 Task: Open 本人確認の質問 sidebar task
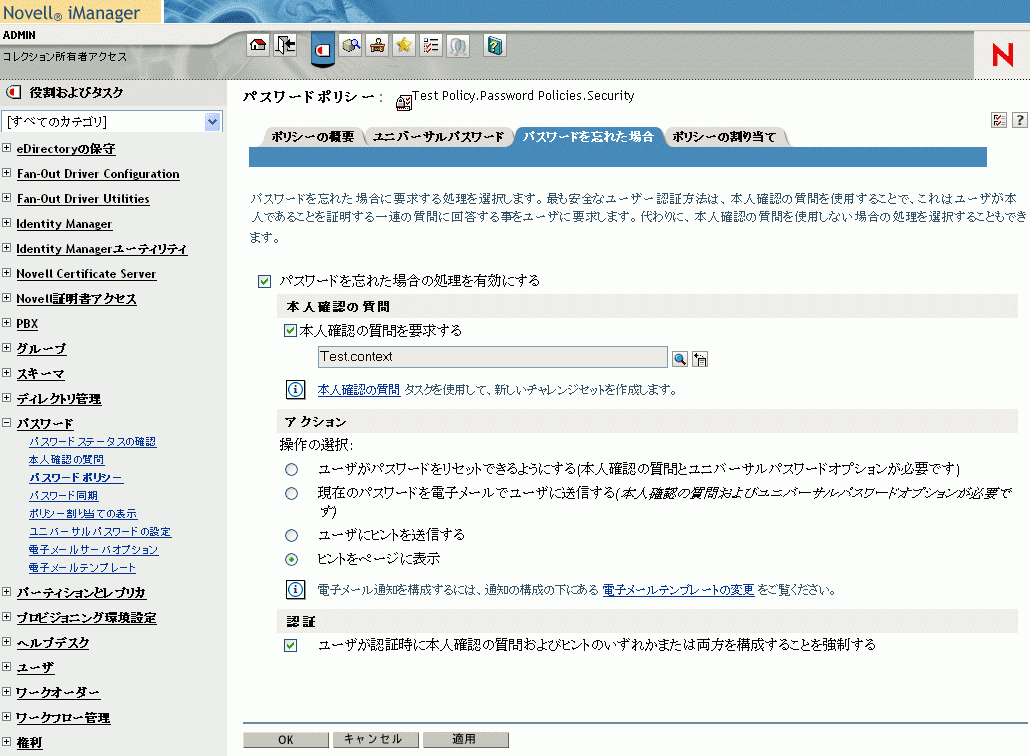pyautogui.click(x=66, y=460)
